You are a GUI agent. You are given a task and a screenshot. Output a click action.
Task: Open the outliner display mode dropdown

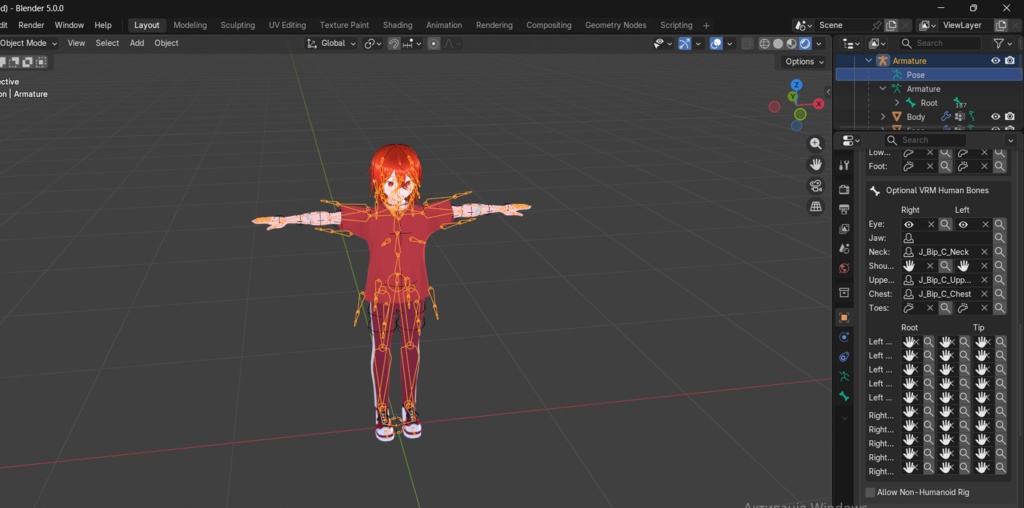pos(879,43)
